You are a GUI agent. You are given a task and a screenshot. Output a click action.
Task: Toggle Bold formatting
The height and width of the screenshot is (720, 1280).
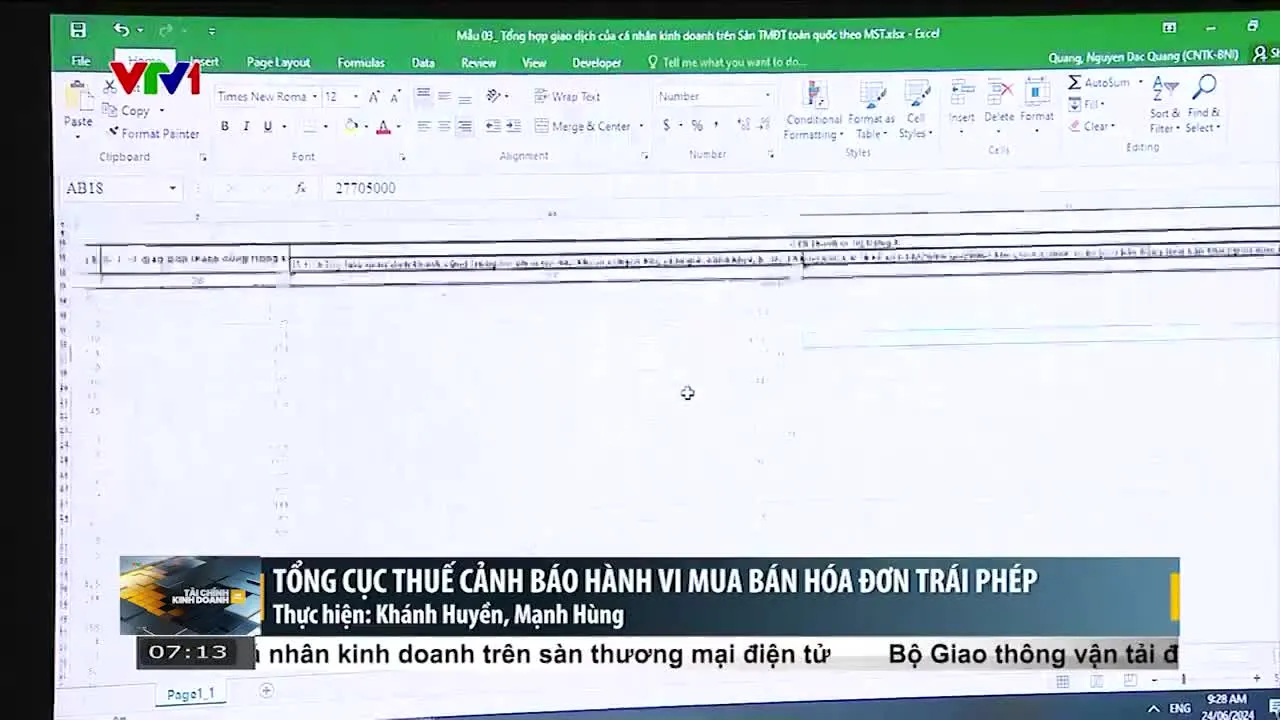click(224, 126)
